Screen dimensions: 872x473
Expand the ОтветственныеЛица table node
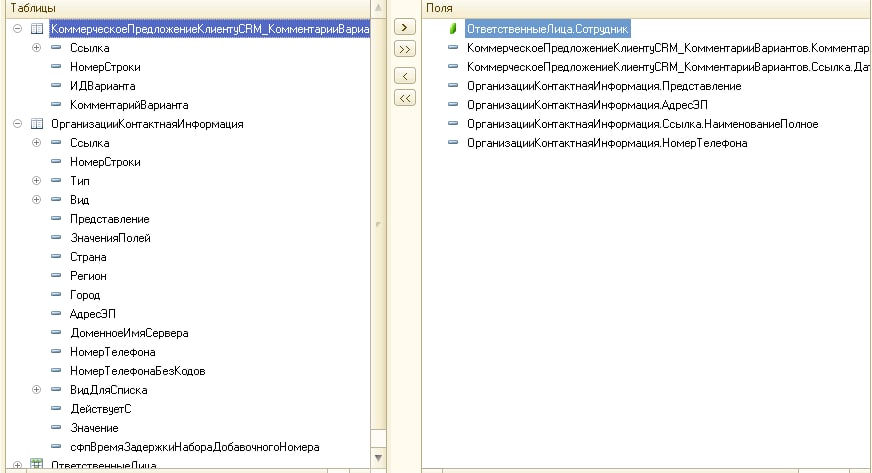17,465
